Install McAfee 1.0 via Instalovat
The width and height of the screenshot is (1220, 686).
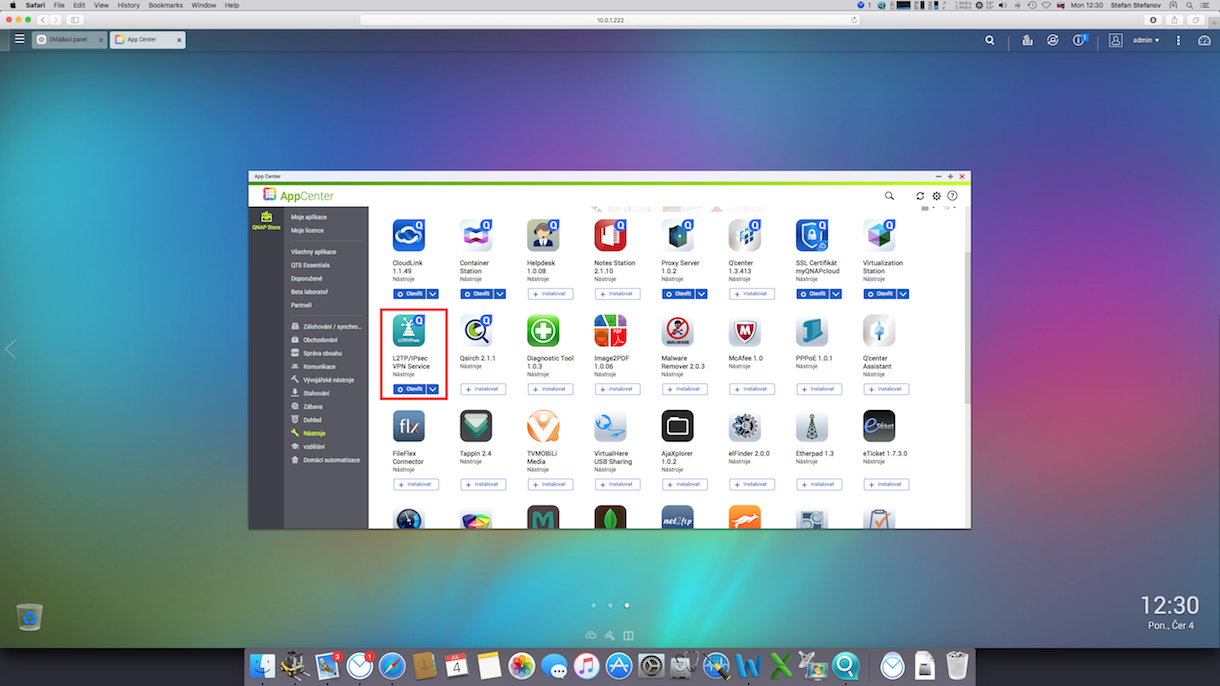pyautogui.click(x=751, y=389)
